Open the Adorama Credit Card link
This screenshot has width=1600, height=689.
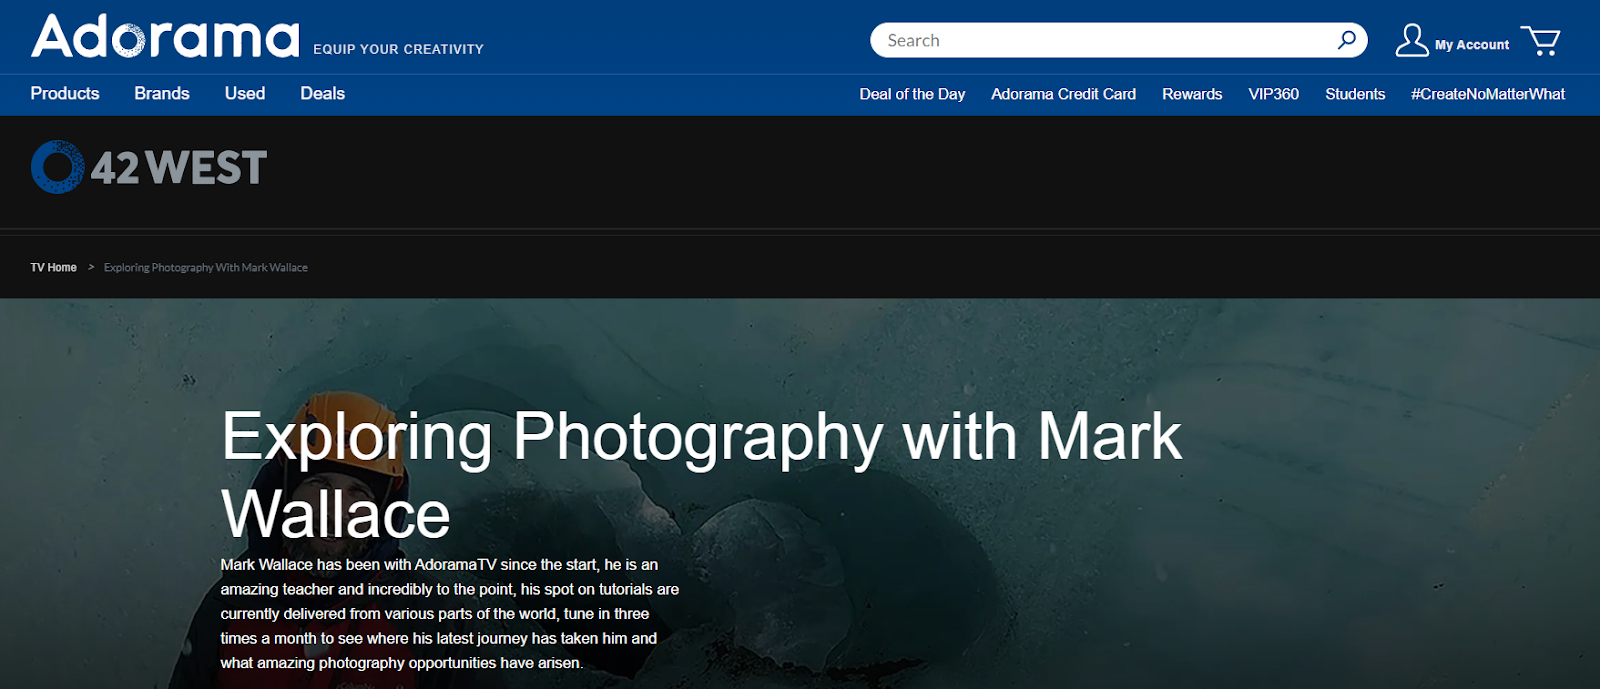pyautogui.click(x=1063, y=94)
